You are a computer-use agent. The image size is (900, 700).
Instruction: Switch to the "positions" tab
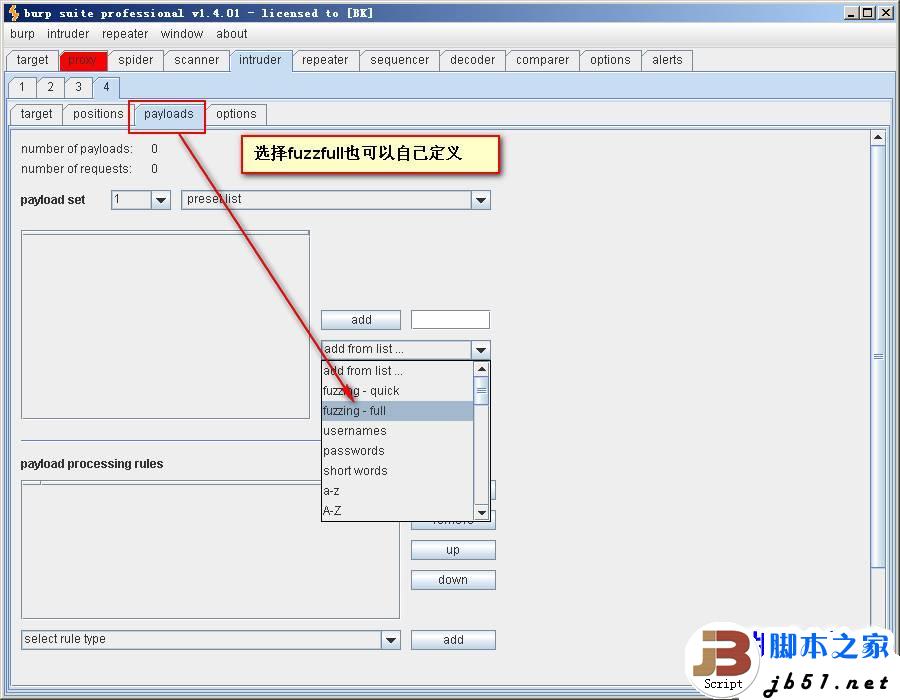(x=97, y=113)
